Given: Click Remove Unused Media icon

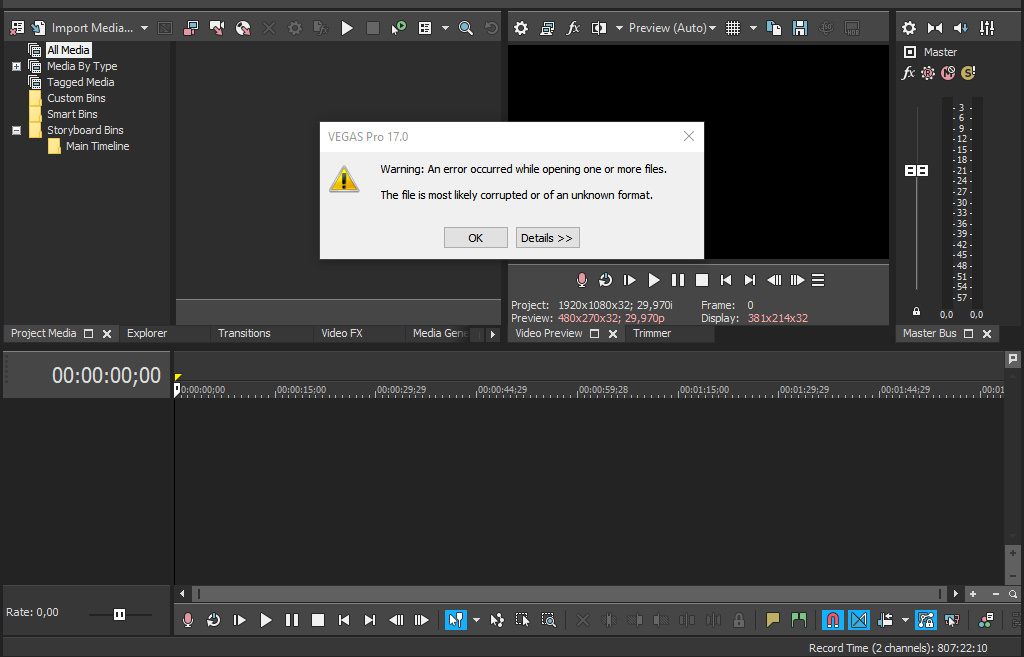Looking at the screenshot, I should (18, 27).
